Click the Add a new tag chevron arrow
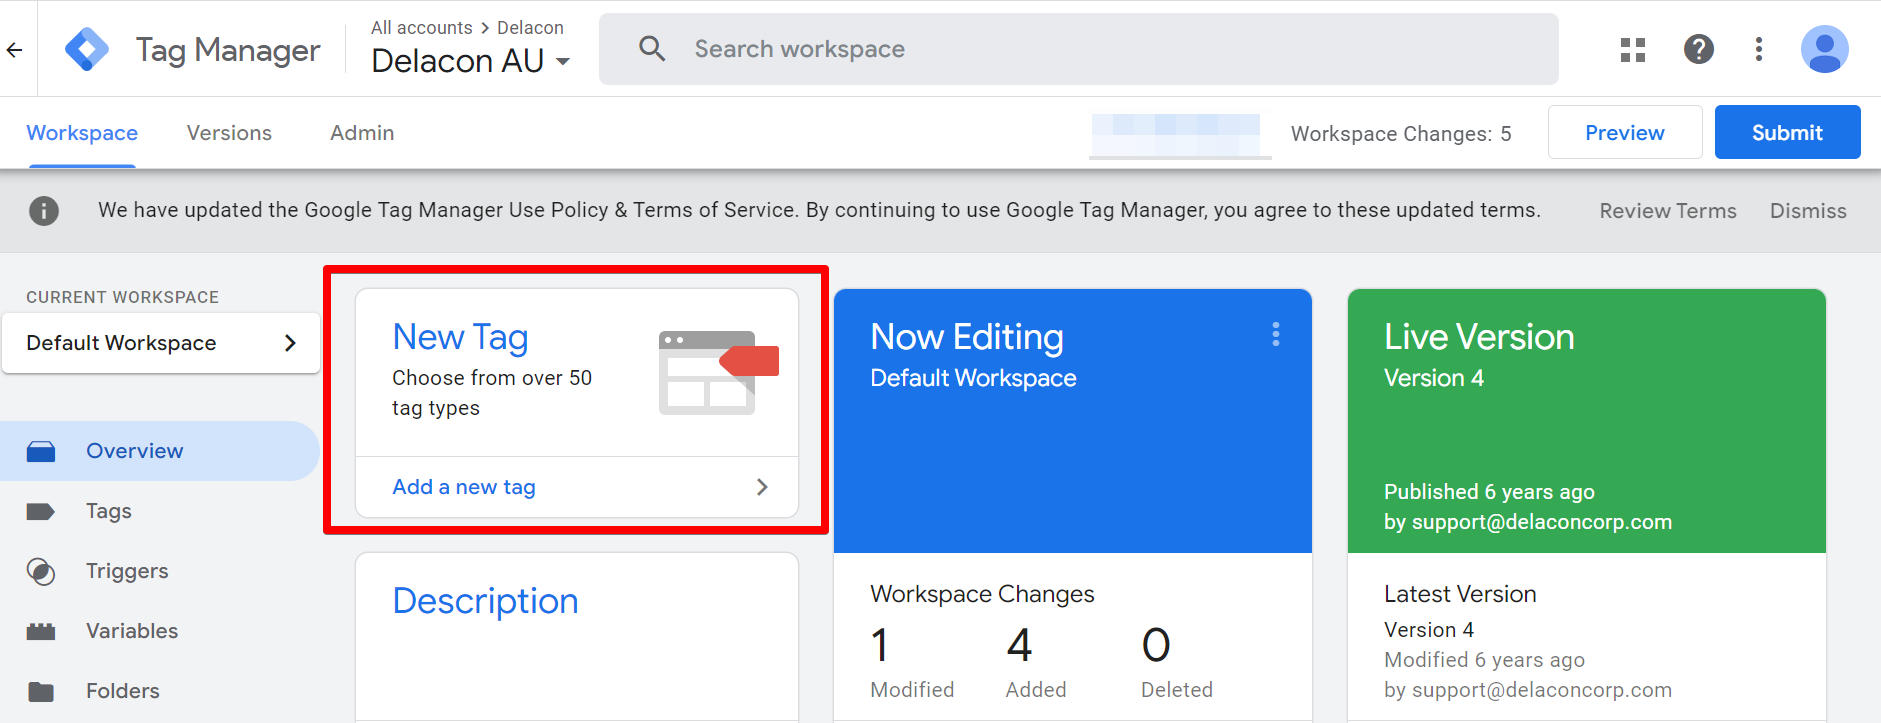1881x723 pixels. 762,487
